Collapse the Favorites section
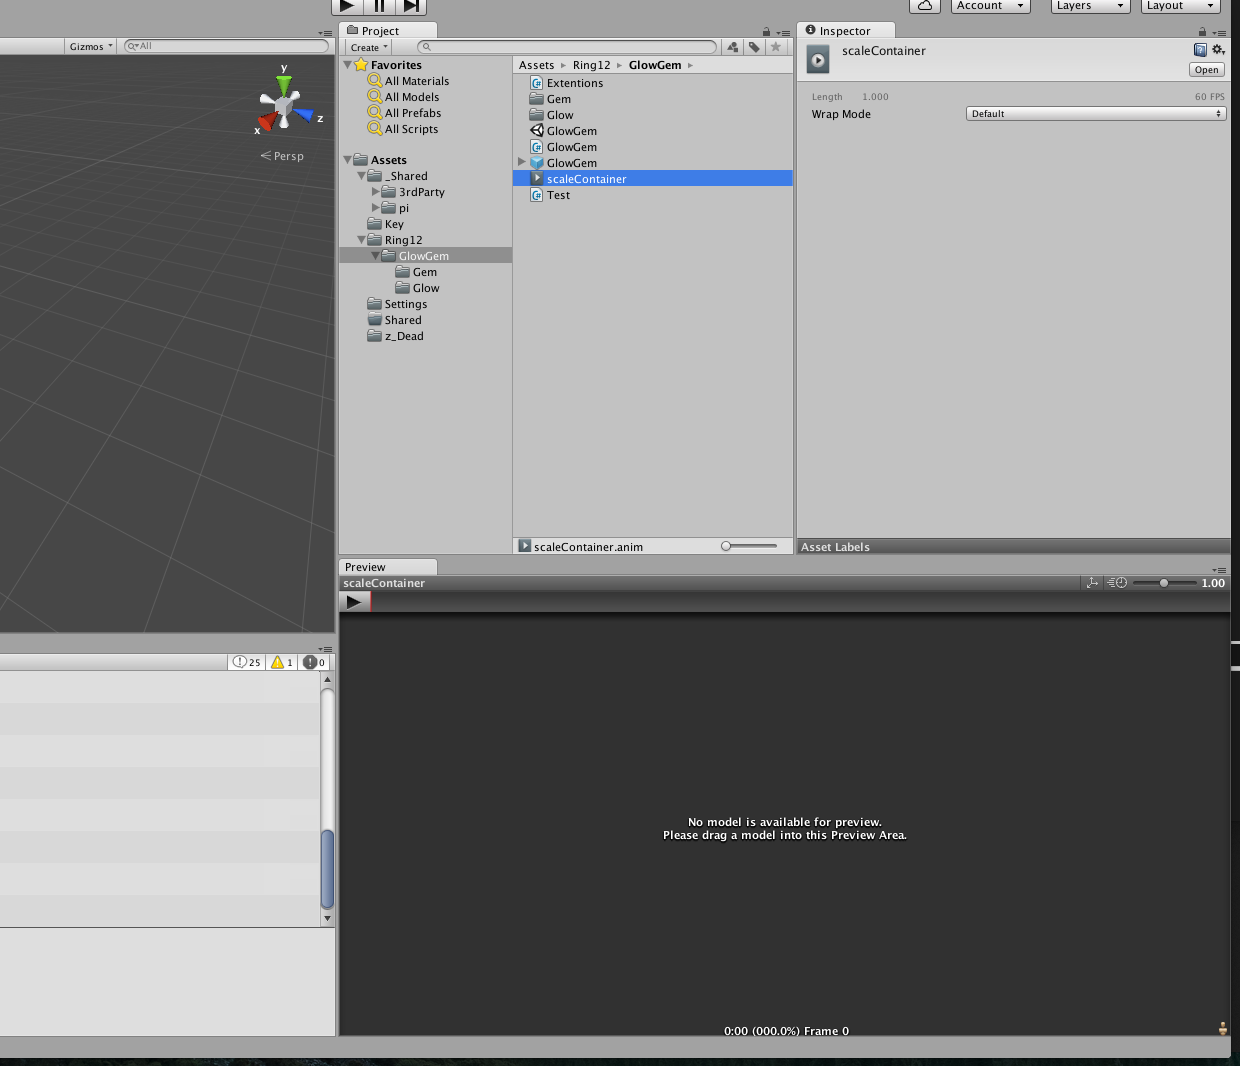 (348, 65)
